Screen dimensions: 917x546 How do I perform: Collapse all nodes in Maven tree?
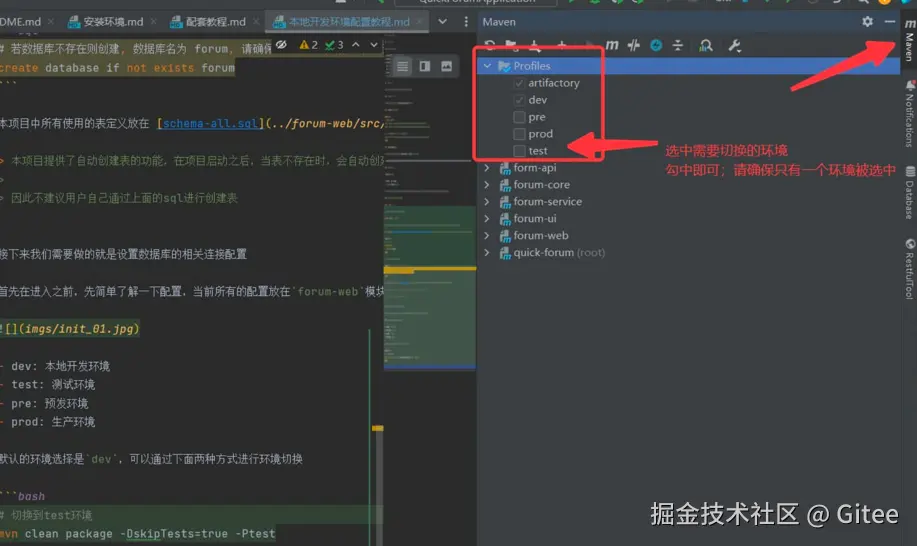678,45
